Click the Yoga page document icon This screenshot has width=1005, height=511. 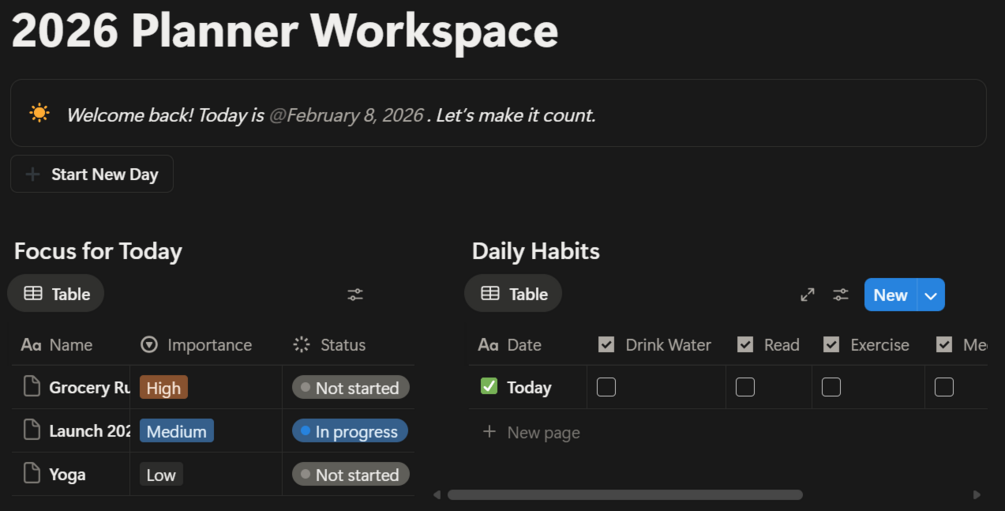pyautogui.click(x=32, y=474)
